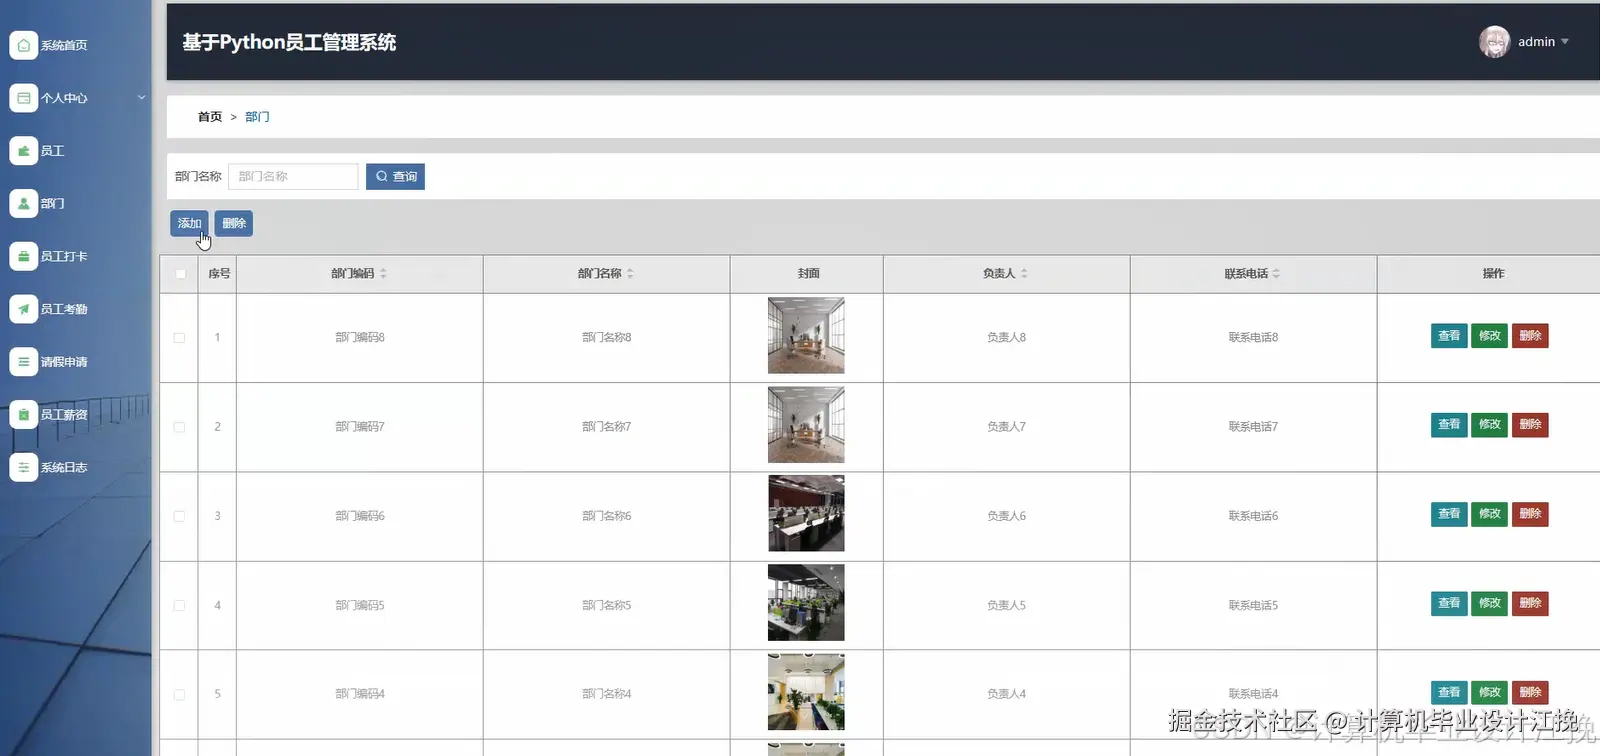The height and width of the screenshot is (756, 1600).
Task: Click the sort arrows on 联系电话 column
Action: coord(1276,273)
